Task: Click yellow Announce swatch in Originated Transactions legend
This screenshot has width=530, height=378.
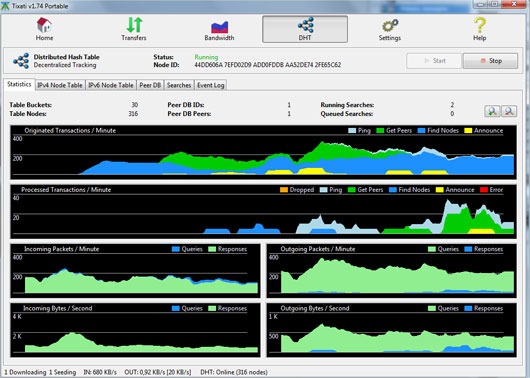Action: pyautogui.click(x=468, y=131)
